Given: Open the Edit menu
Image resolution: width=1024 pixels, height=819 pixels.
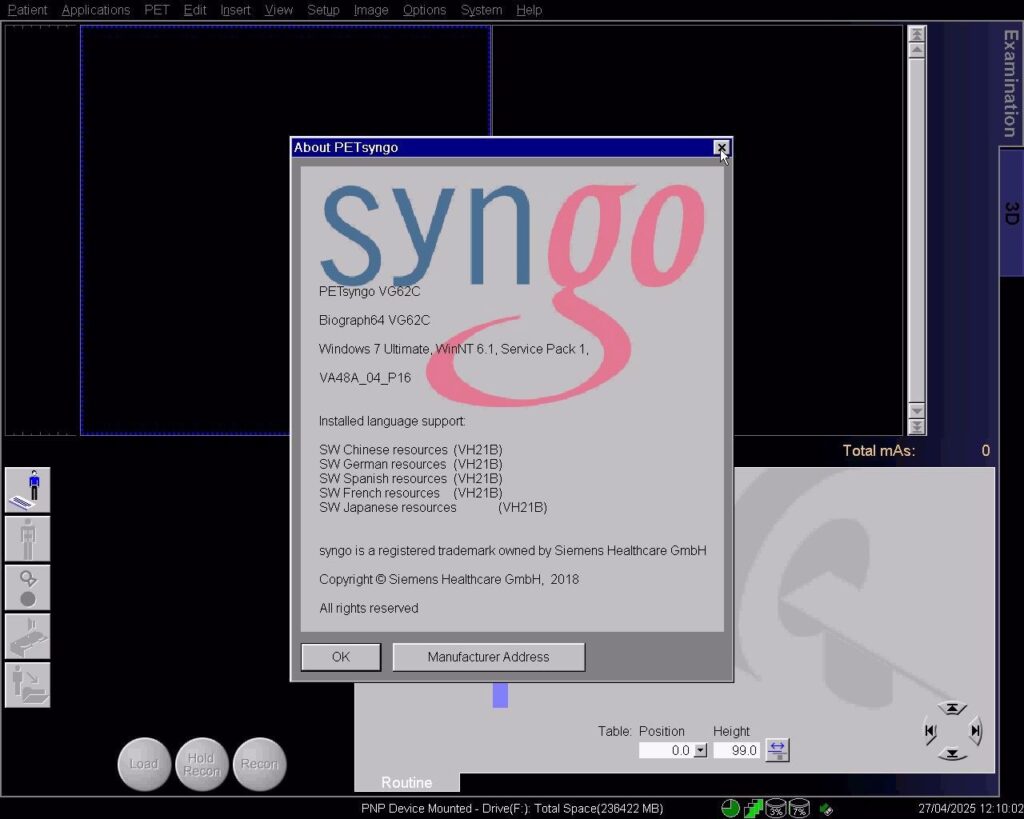Looking at the screenshot, I should (x=195, y=10).
